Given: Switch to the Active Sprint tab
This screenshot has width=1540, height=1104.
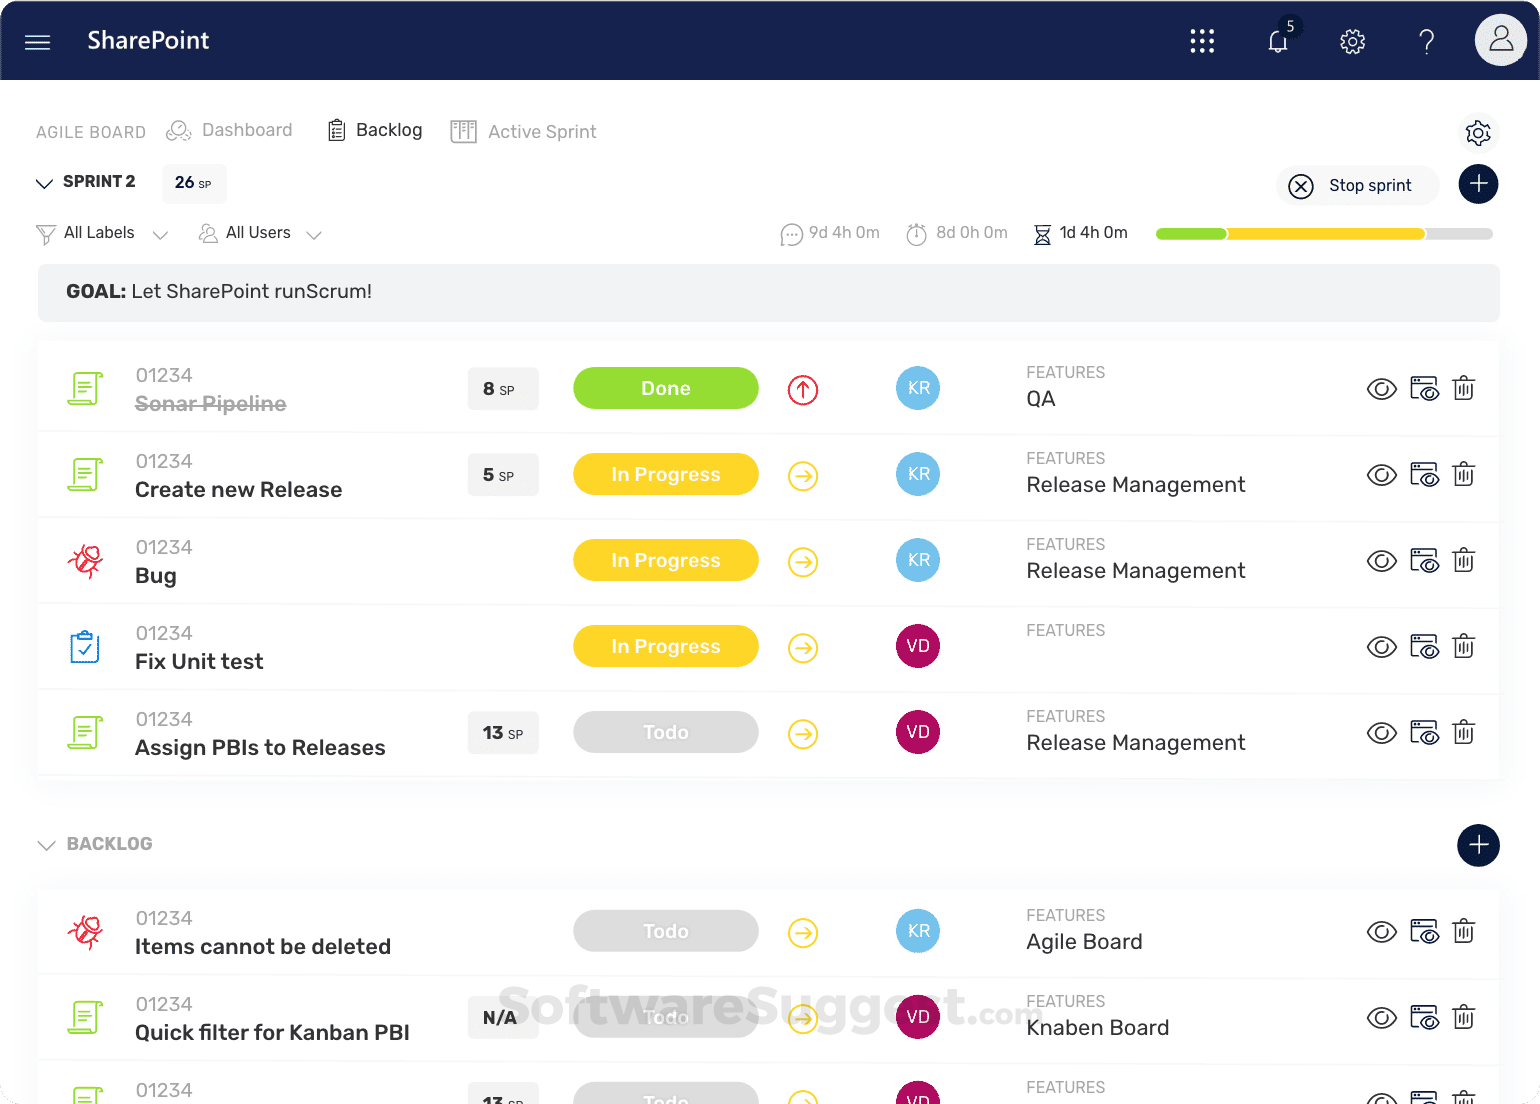Looking at the screenshot, I should click(523, 131).
